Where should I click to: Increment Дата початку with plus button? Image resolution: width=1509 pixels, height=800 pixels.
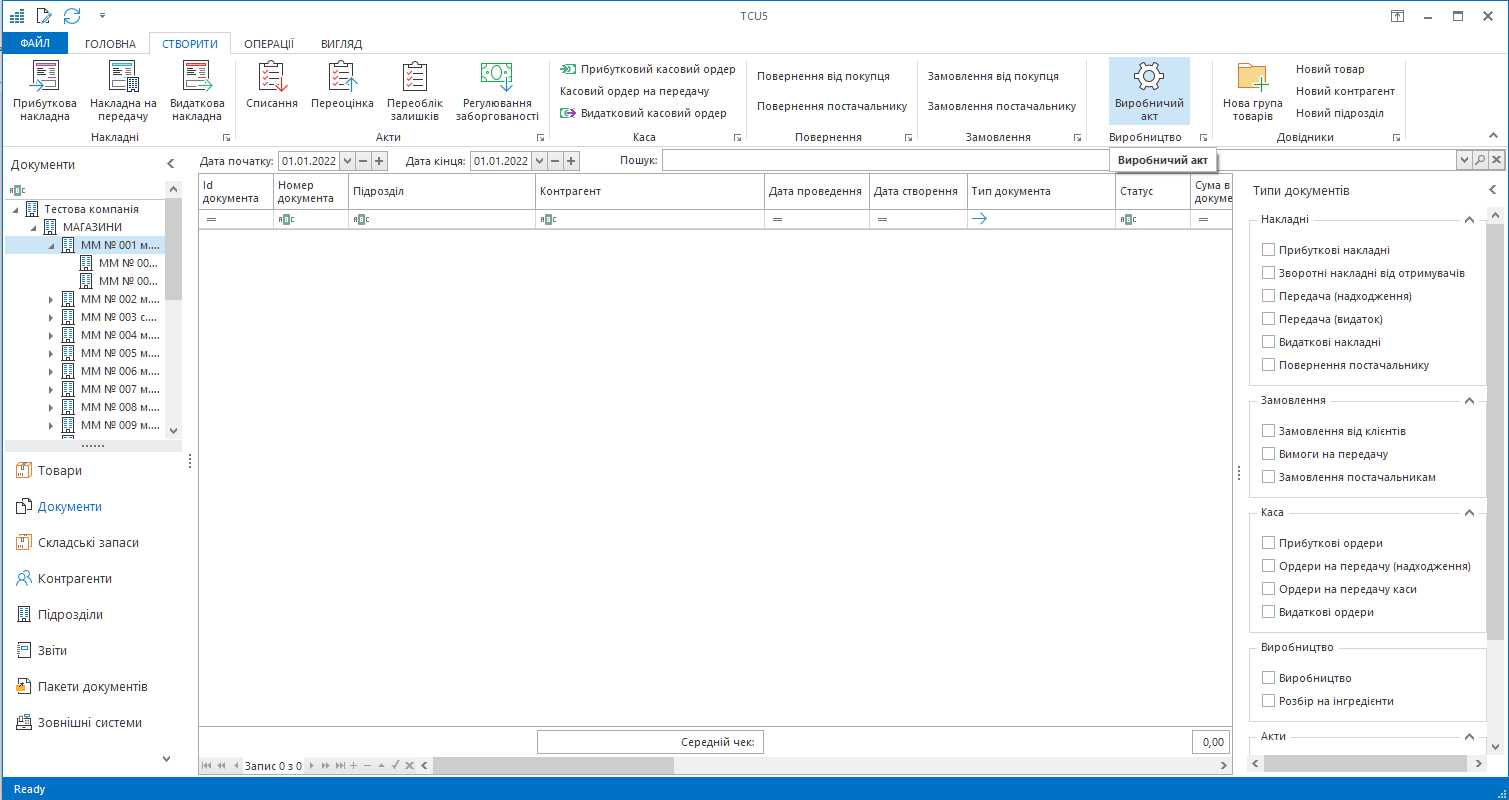(x=379, y=160)
